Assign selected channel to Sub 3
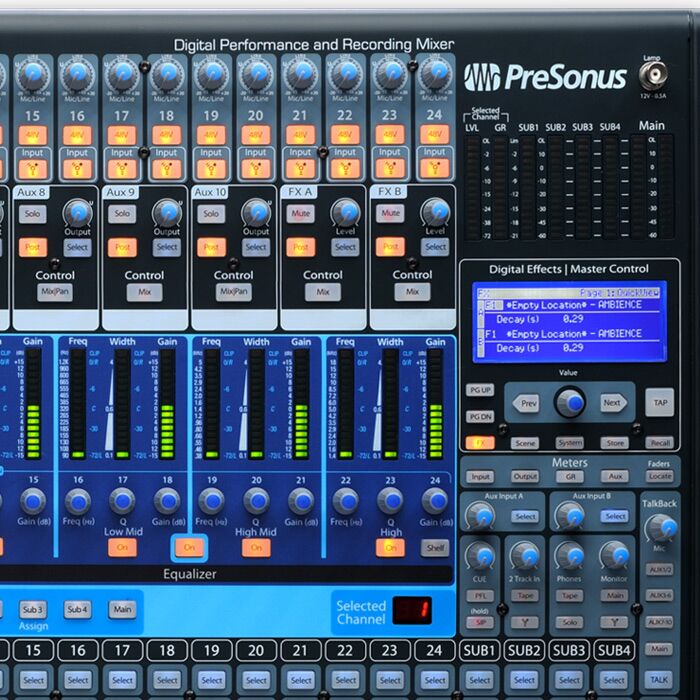700x700 pixels. 33,609
